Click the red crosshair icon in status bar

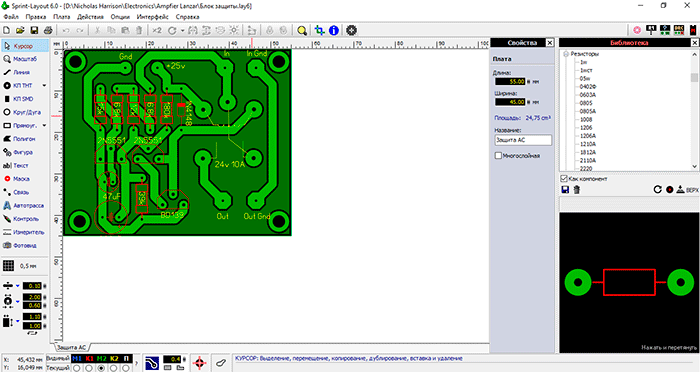coord(200,363)
